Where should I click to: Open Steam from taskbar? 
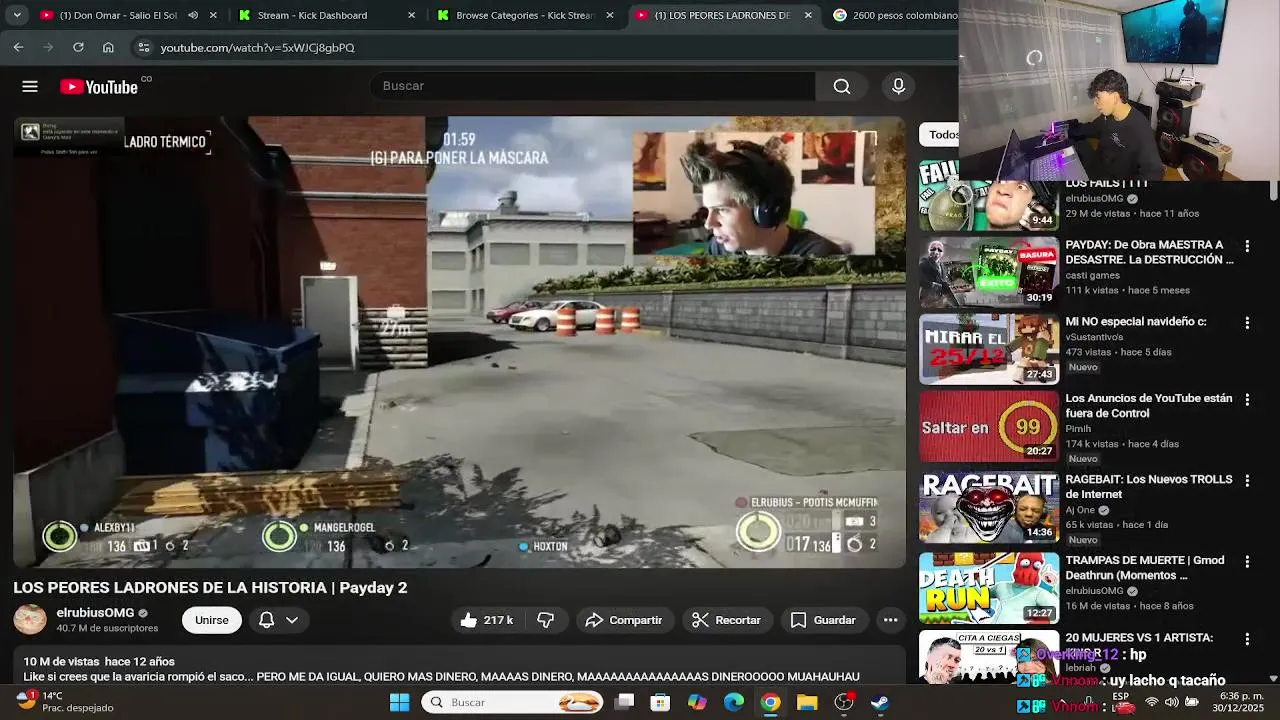pyautogui.click(x=880, y=702)
